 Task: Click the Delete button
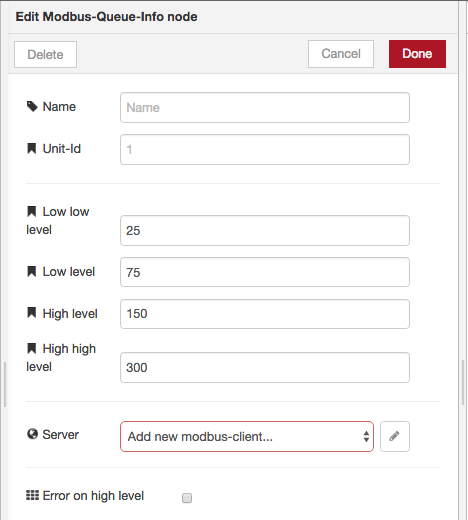point(45,54)
